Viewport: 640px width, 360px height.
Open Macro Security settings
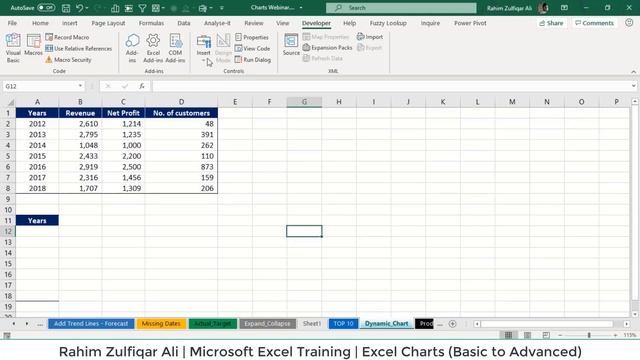[68, 60]
